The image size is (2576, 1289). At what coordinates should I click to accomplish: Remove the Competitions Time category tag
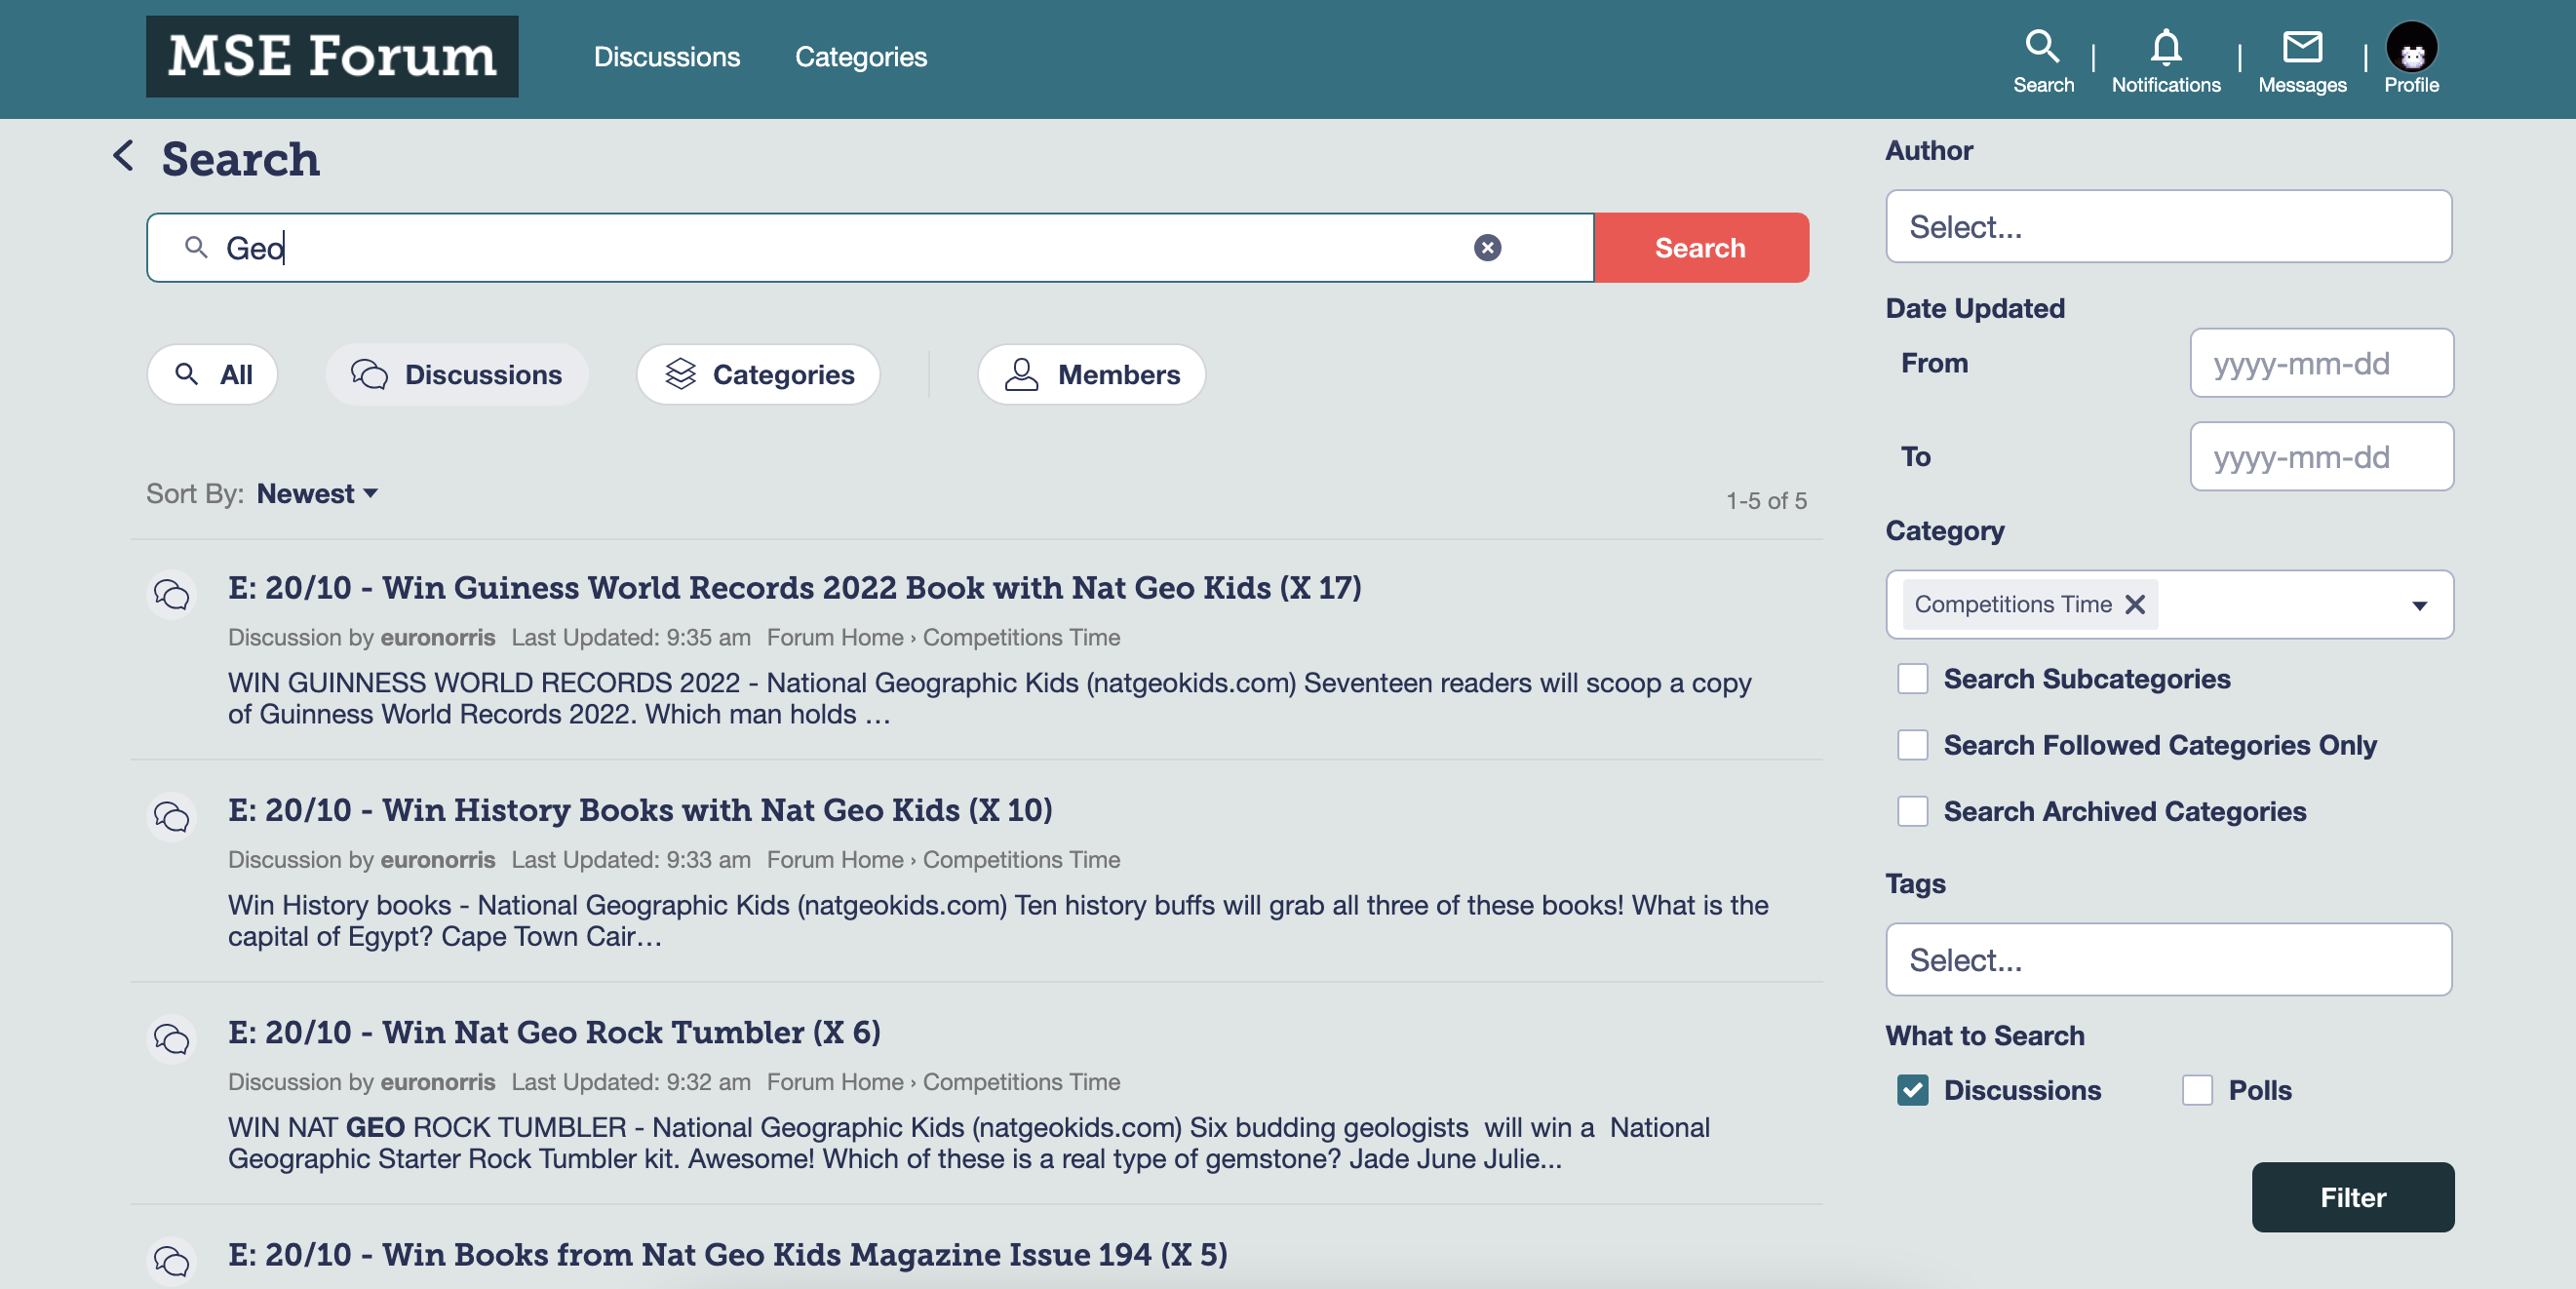[2134, 604]
